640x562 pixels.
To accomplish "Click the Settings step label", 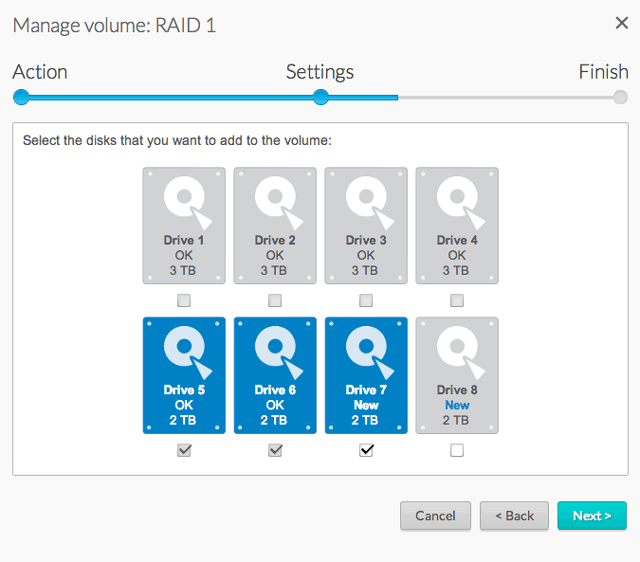I will coord(320,72).
